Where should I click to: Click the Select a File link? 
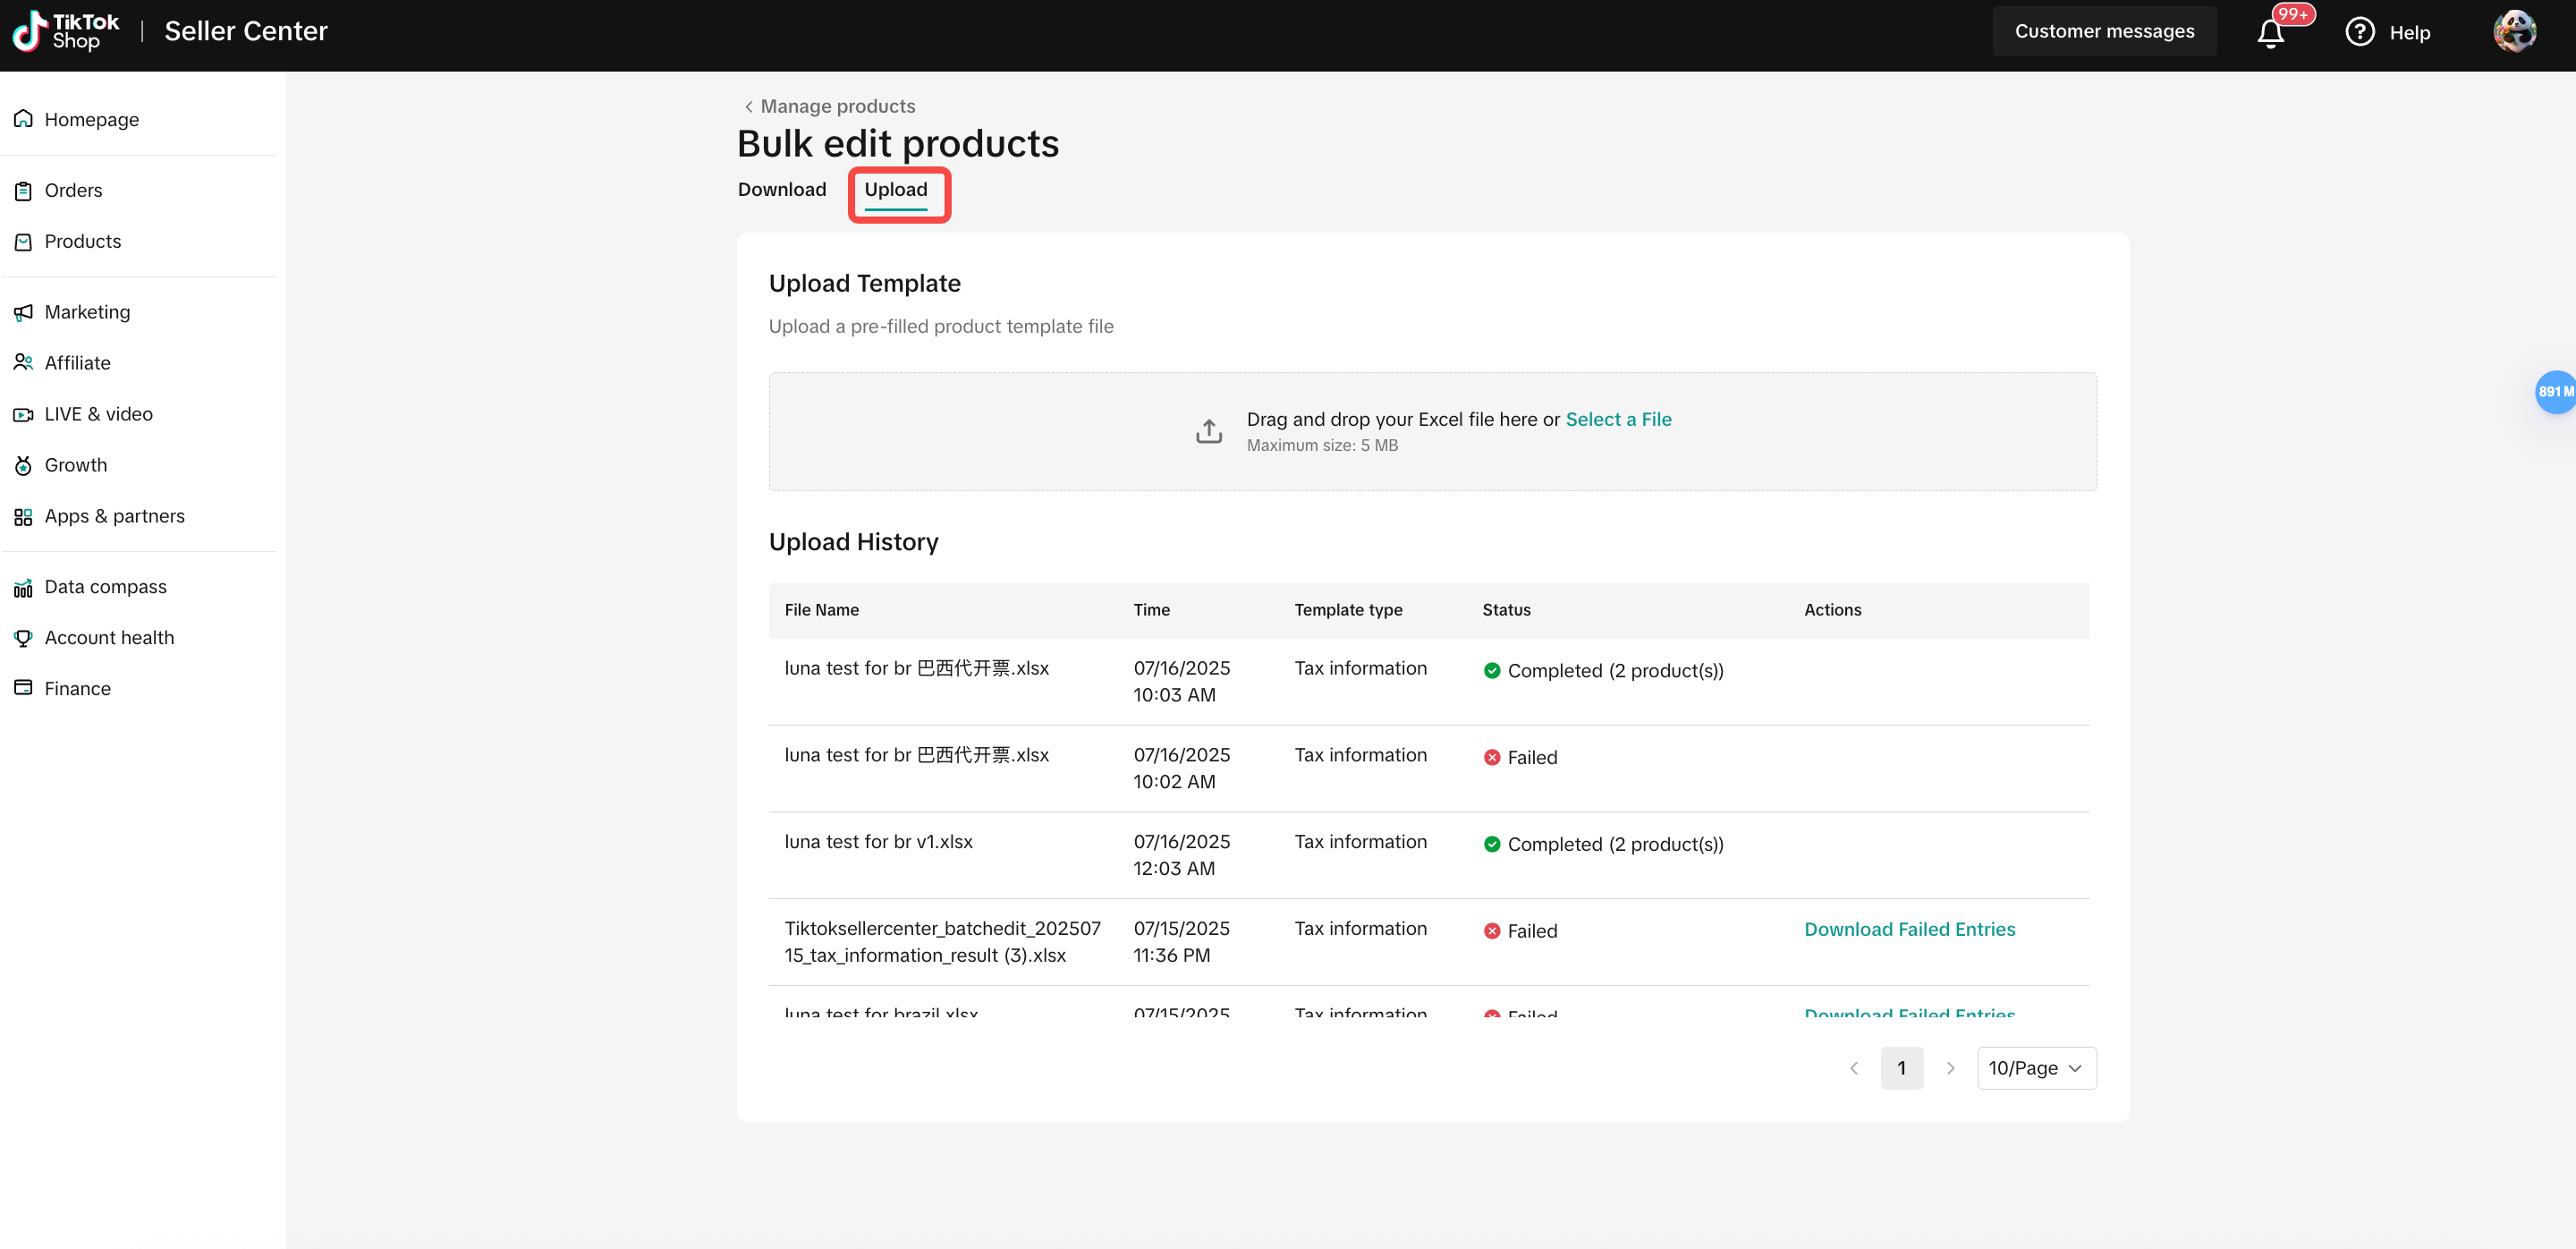[1618, 419]
